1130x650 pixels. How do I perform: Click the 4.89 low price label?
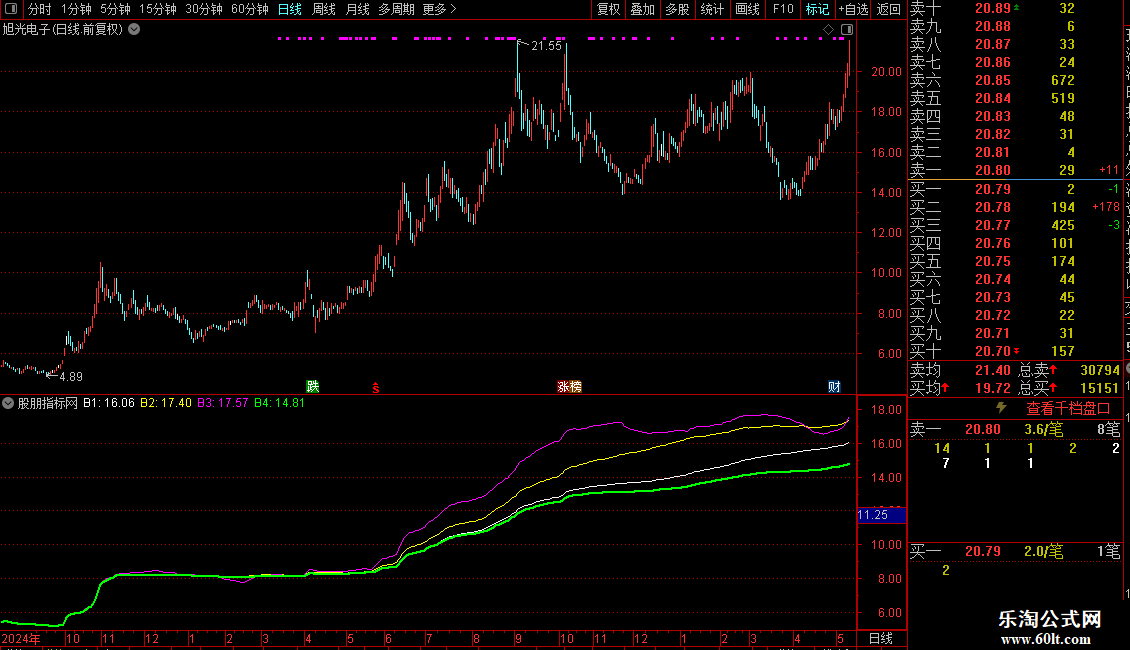click(71, 376)
